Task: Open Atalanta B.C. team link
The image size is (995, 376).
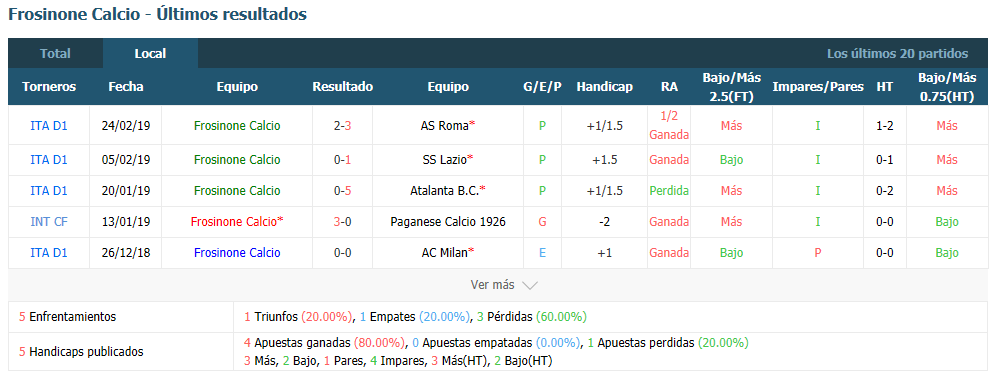Action: pos(447,190)
